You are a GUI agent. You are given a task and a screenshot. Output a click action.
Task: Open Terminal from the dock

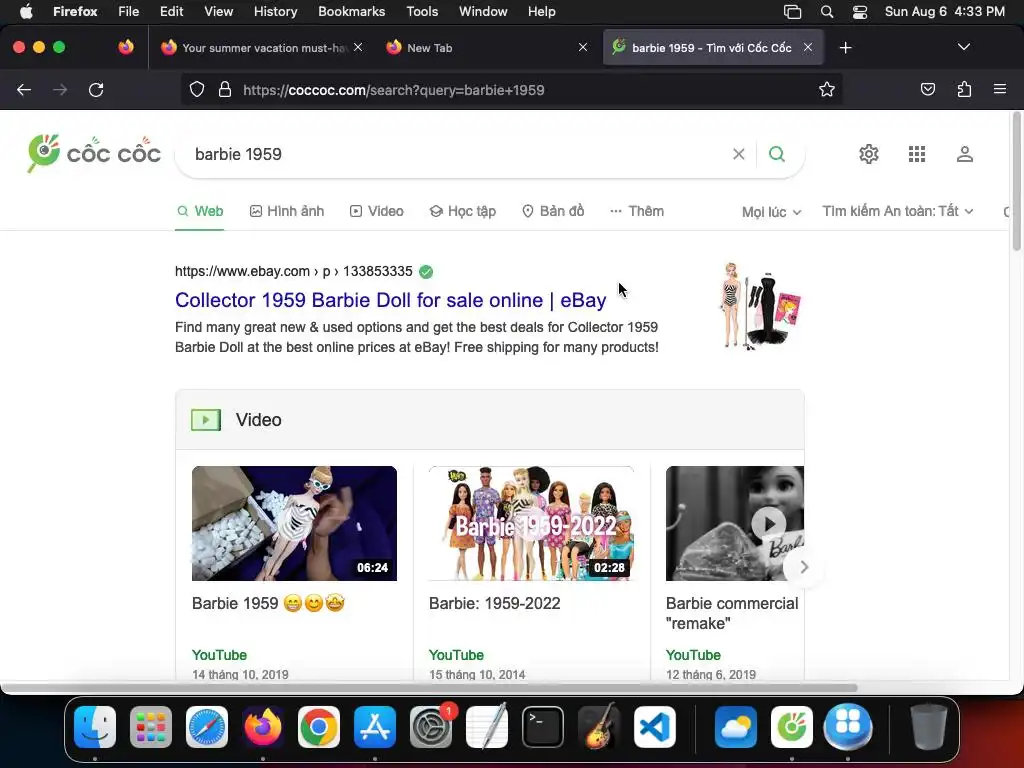(x=543, y=726)
